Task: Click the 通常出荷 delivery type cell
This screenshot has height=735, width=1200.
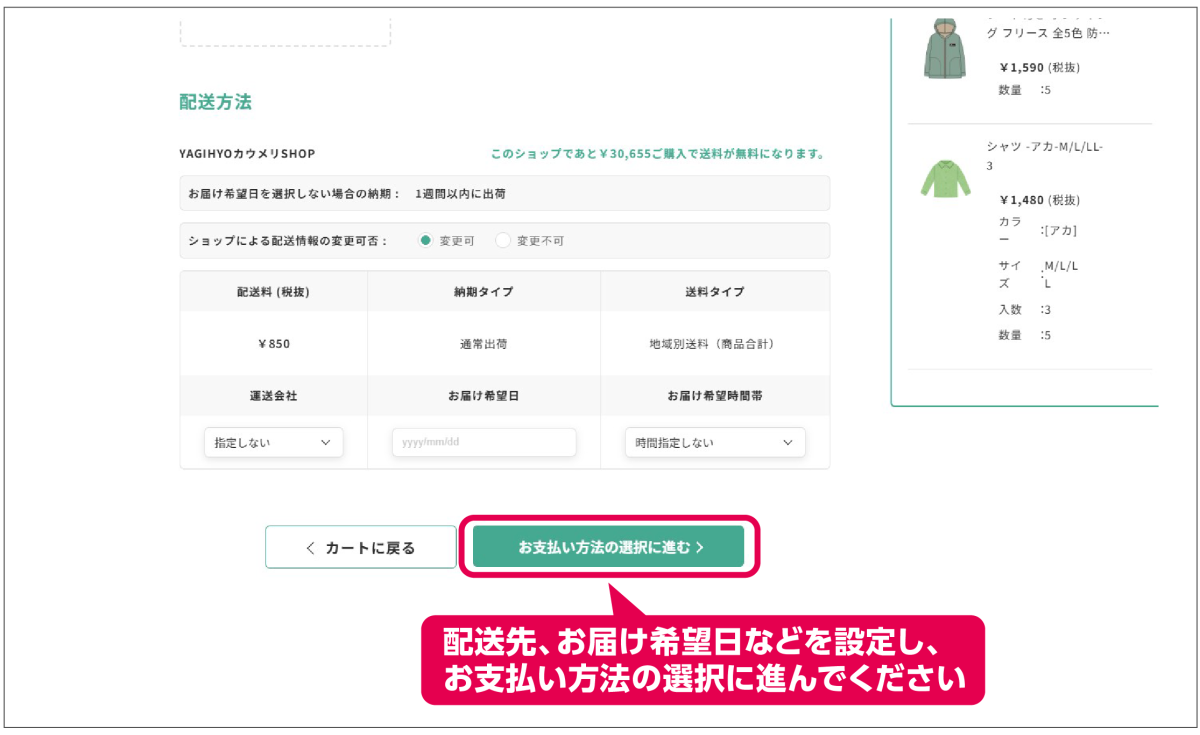Action: [484, 344]
